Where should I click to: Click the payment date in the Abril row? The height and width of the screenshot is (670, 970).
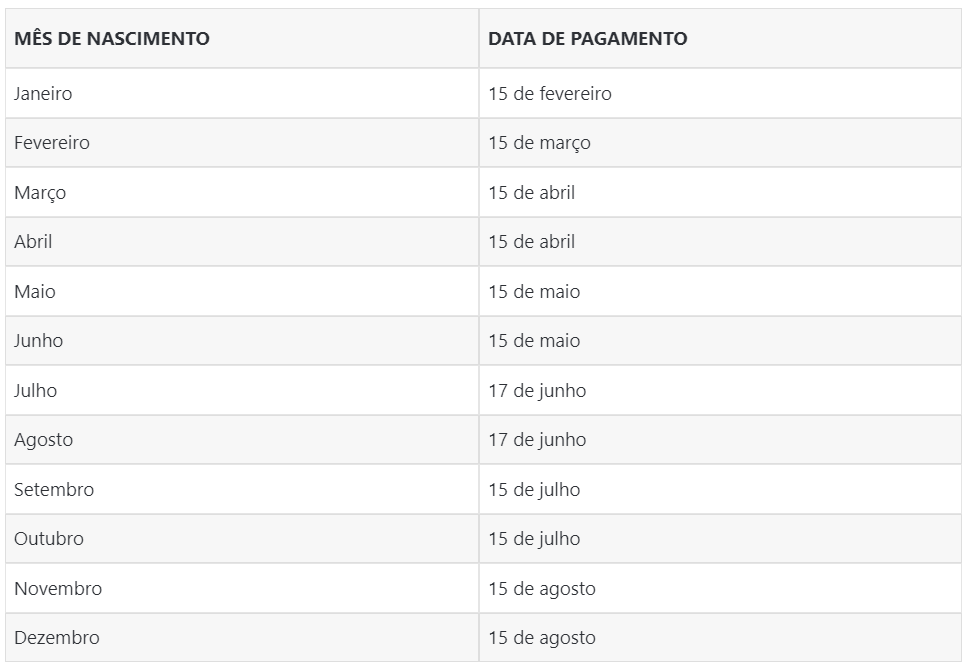[531, 242]
